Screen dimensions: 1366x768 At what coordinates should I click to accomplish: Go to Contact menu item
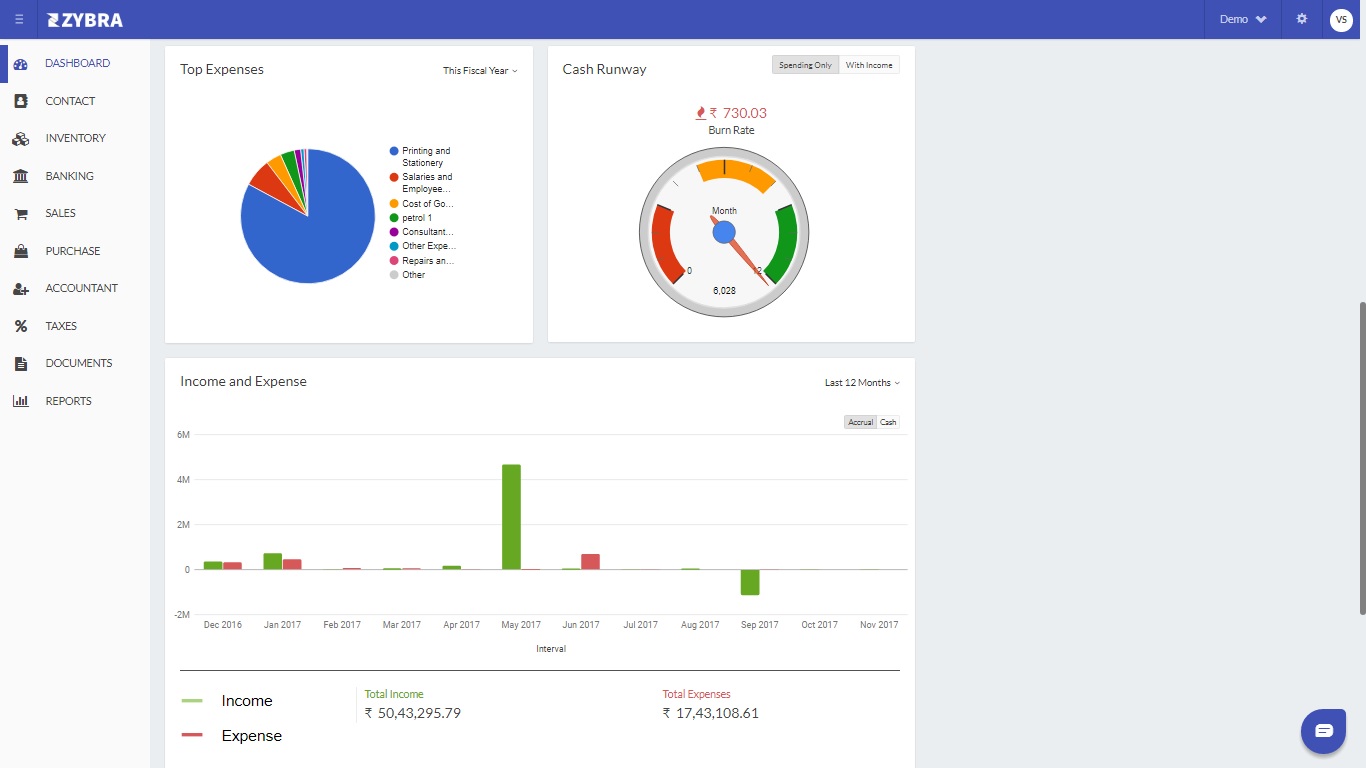point(70,101)
